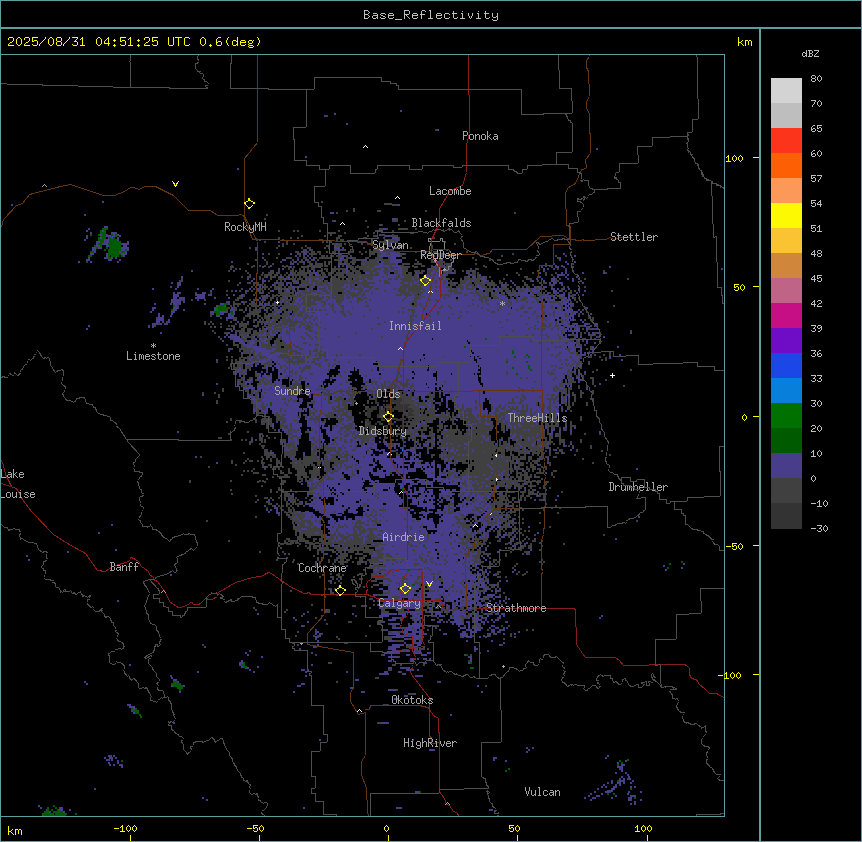Screen dimensions: 862x842
Task: Click the ThreeHills city label
Action: [x=537, y=418]
